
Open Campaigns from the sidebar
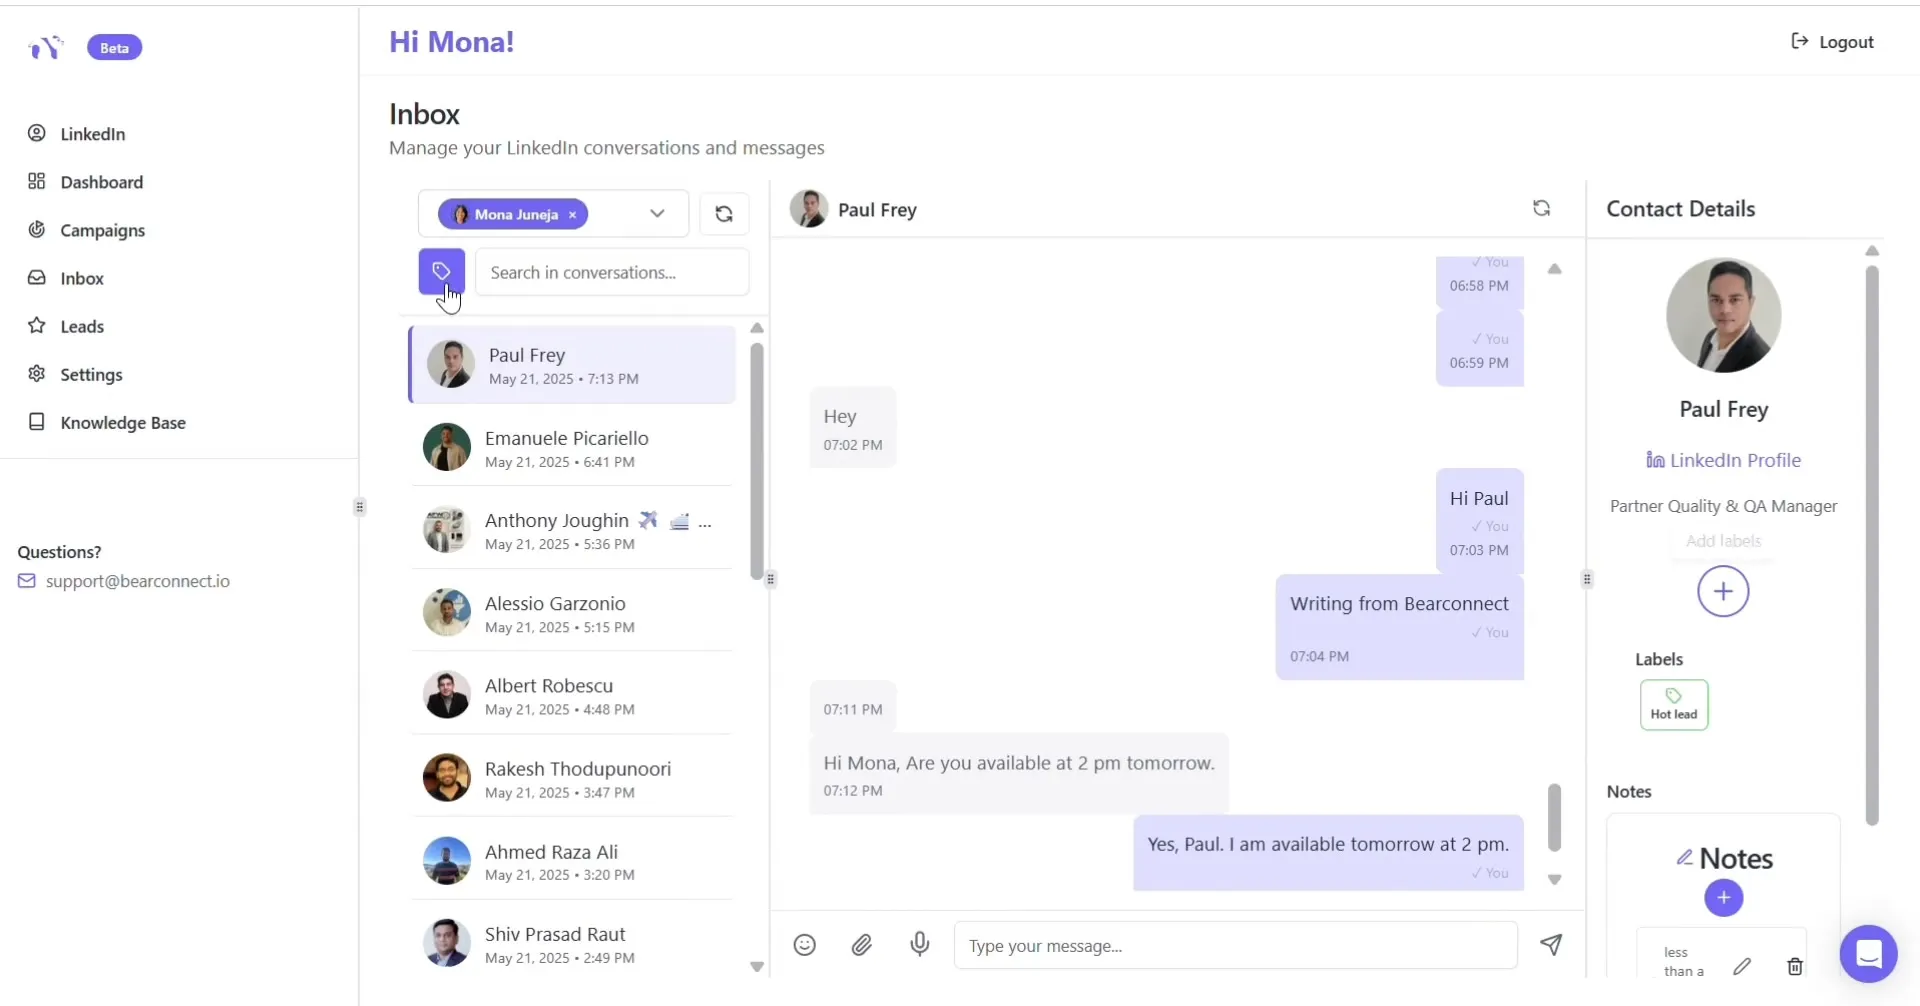[102, 230]
